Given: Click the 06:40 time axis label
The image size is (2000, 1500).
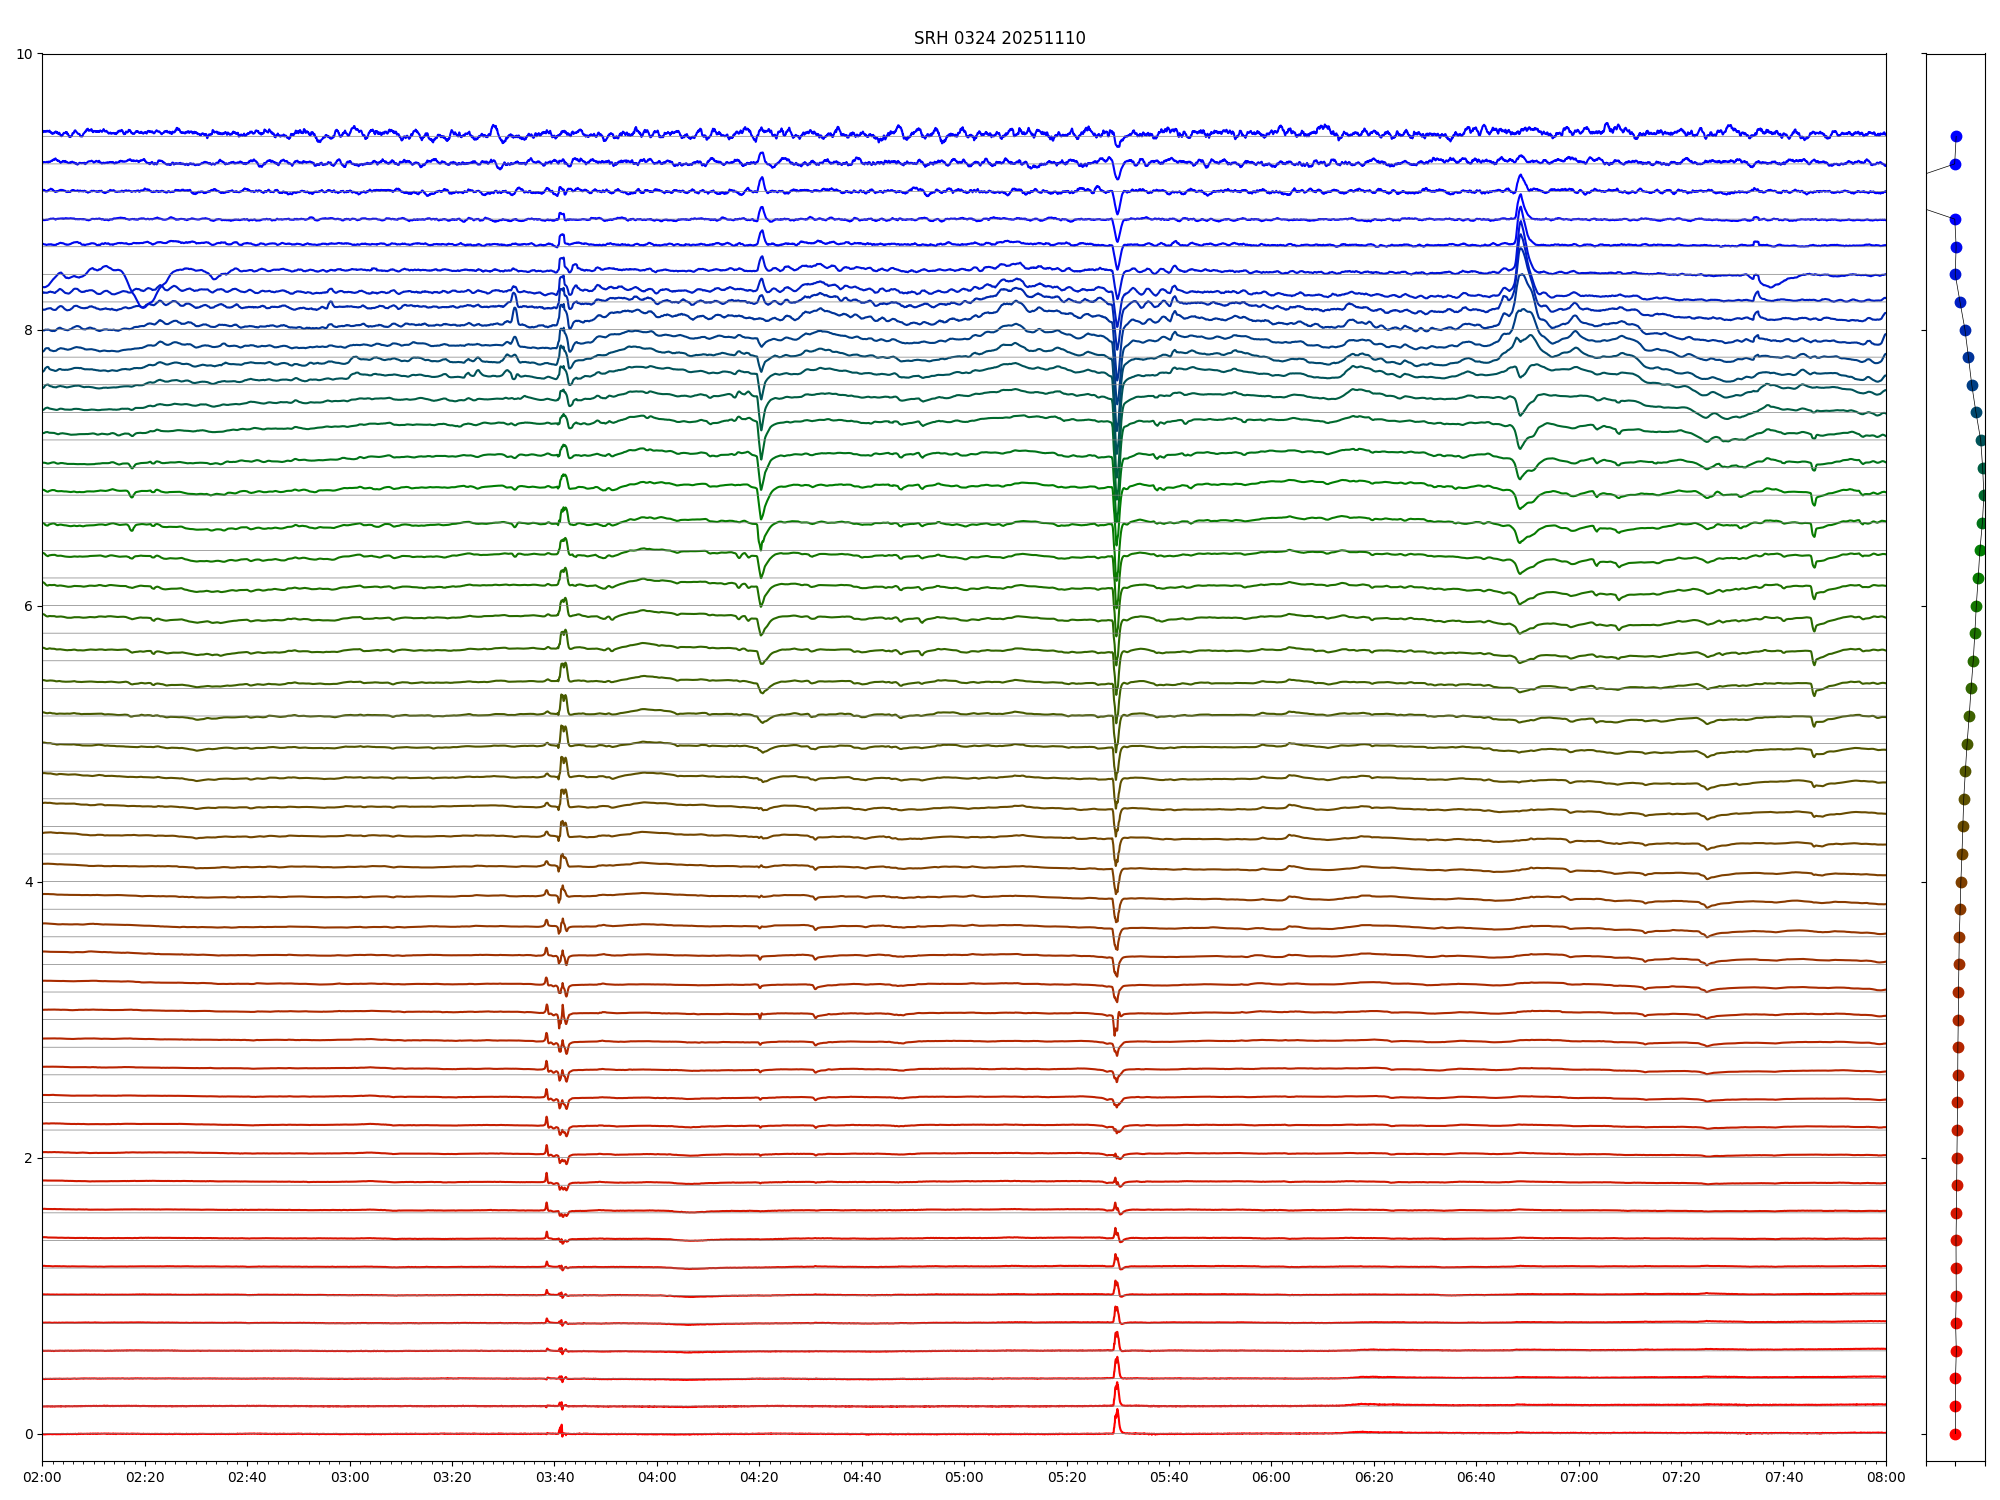Looking at the screenshot, I should pyautogui.click(x=1476, y=1477).
